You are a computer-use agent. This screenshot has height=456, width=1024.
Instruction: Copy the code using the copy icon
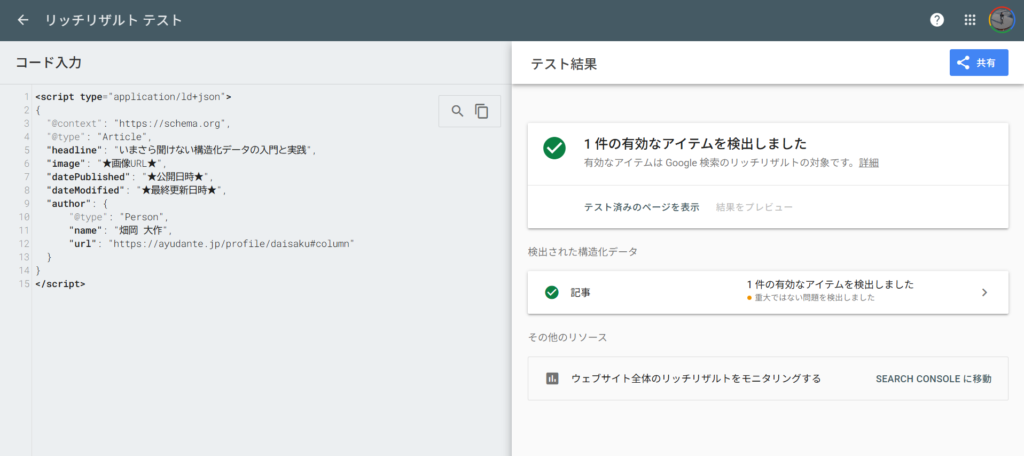(x=481, y=111)
